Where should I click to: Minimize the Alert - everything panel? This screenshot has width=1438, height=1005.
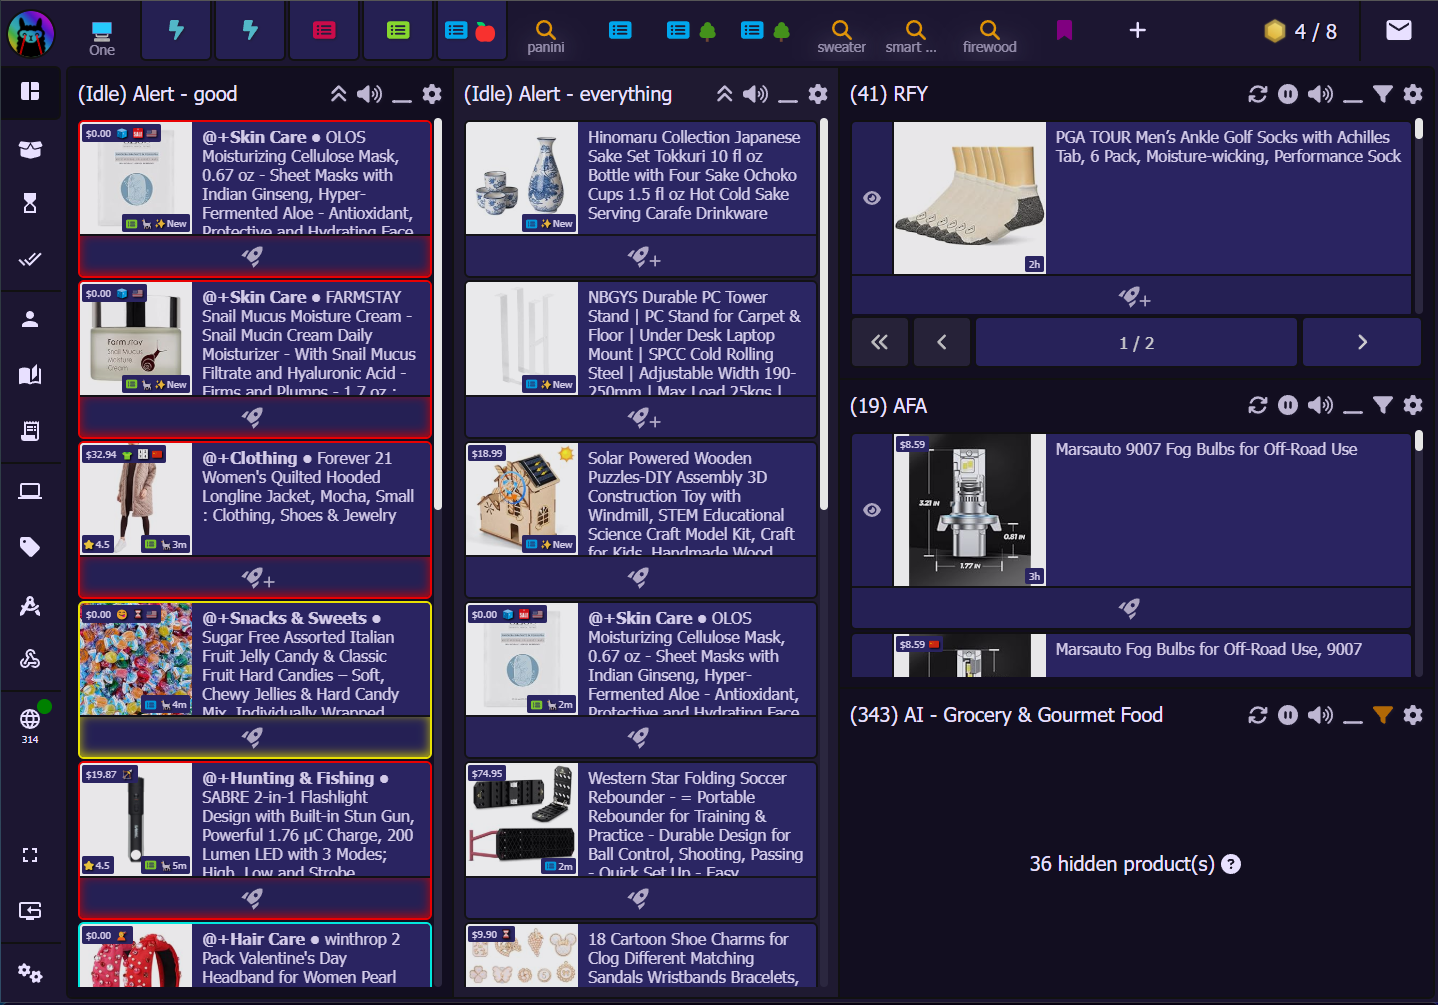788,100
